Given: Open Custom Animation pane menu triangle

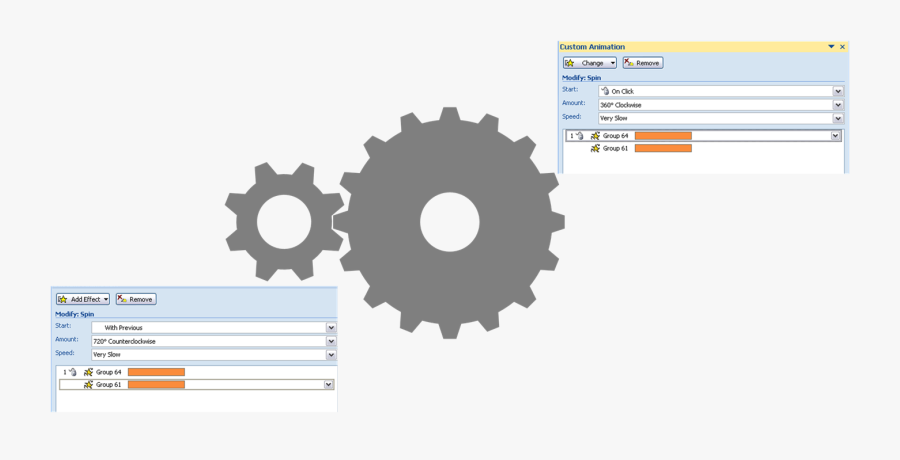Looking at the screenshot, I should tap(831, 47).
